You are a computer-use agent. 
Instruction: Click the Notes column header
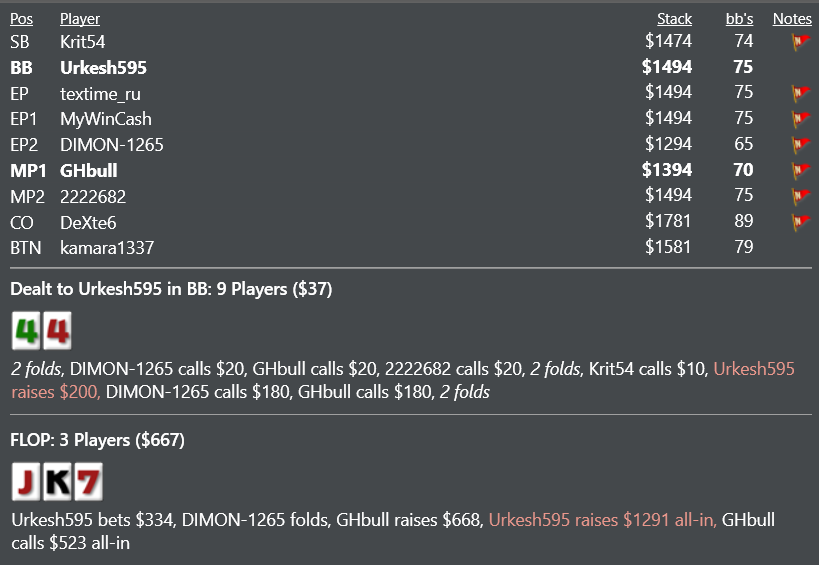pos(792,19)
